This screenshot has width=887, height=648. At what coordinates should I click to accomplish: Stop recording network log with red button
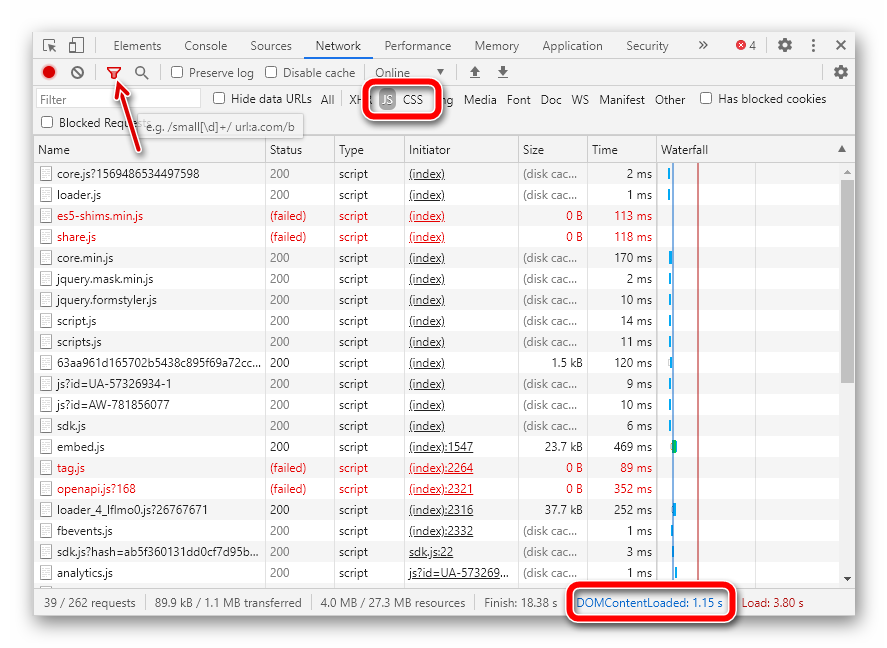[49, 72]
